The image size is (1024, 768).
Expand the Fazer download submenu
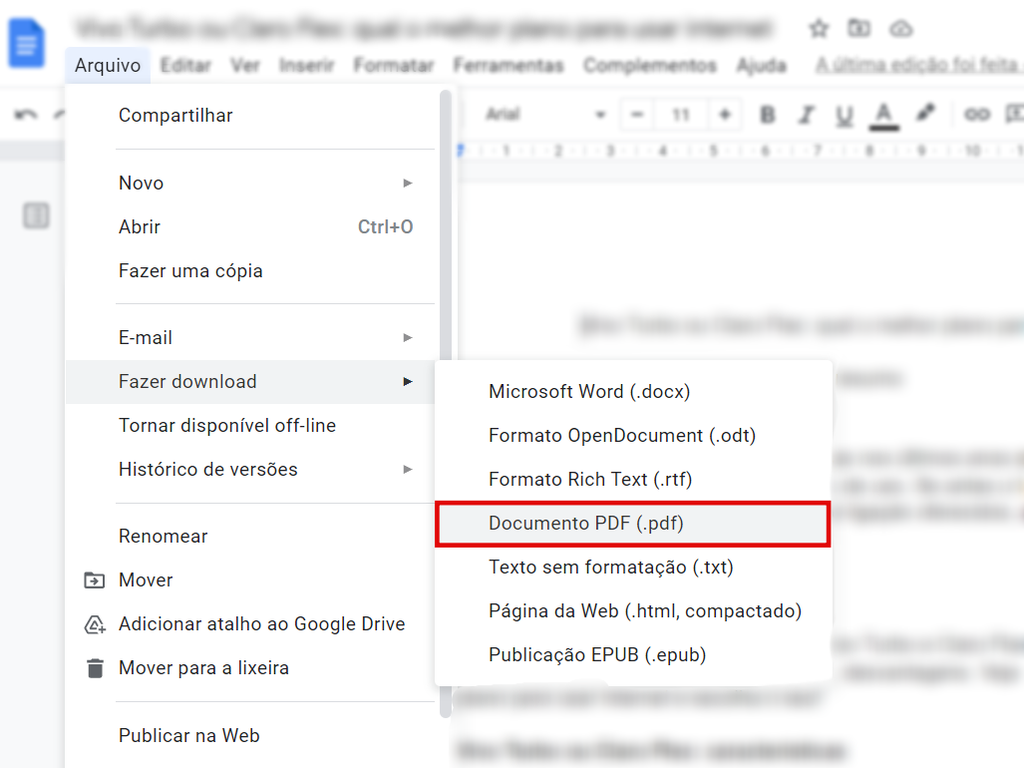coord(250,381)
